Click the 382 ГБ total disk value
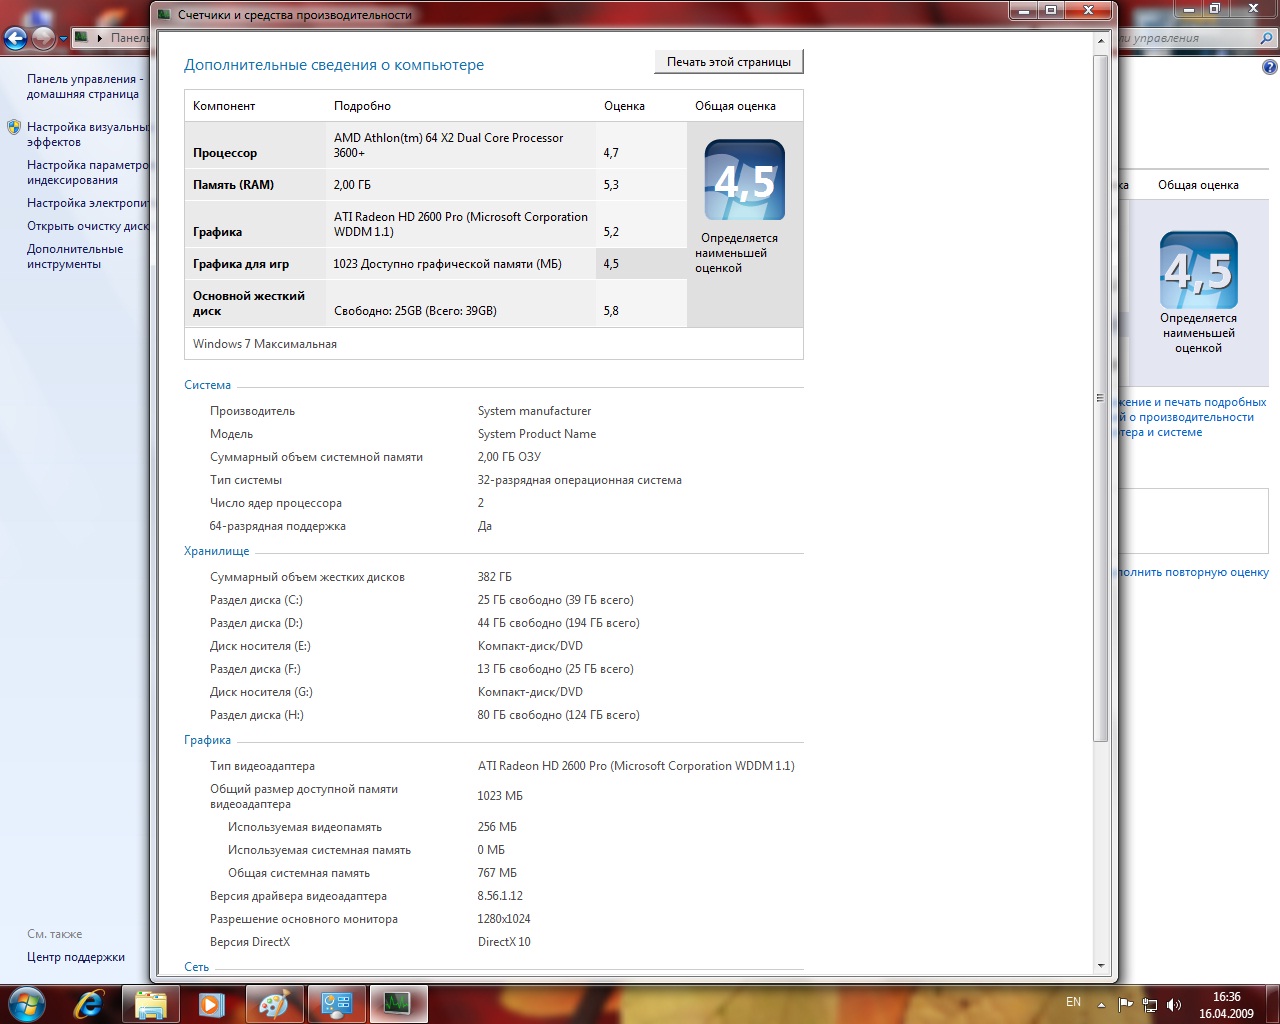Viewport: 1280px width, 1024px height. [x=494, y=577]
